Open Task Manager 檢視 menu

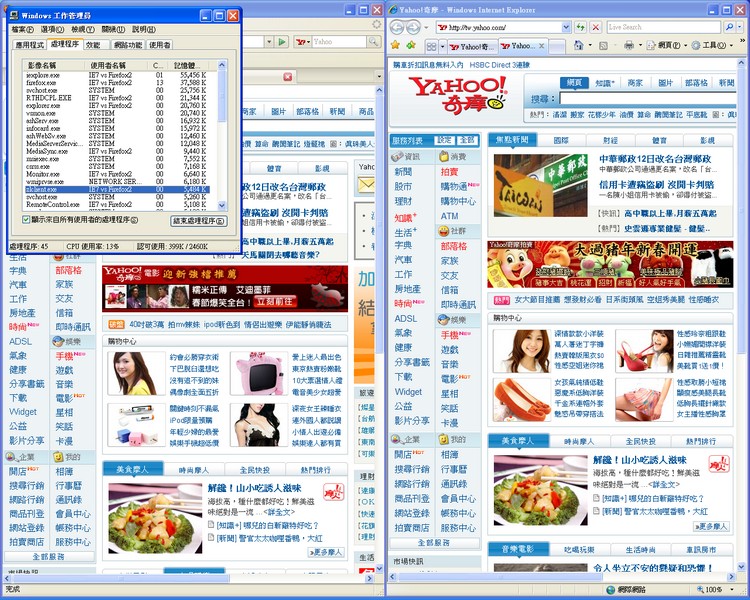tap(83, 30)
